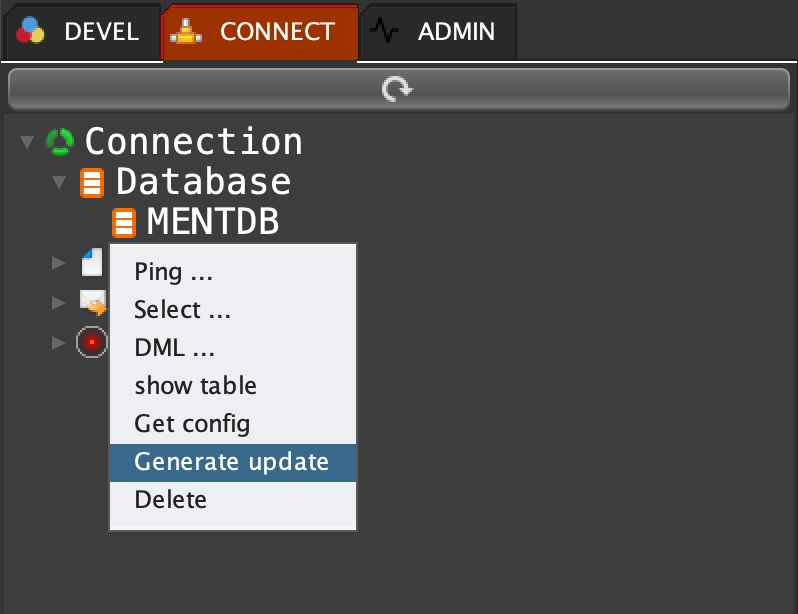
Task: Click the orange Database node icon
Action: pyautogui.click(x=92, y=183)
